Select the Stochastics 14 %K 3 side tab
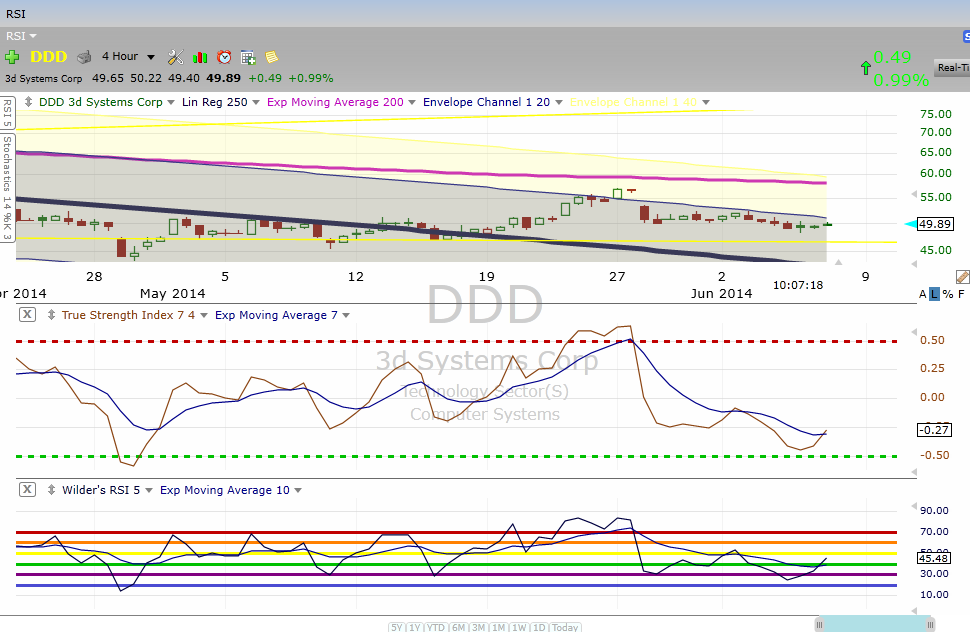 pyautogui.click(x=7, y=187)
